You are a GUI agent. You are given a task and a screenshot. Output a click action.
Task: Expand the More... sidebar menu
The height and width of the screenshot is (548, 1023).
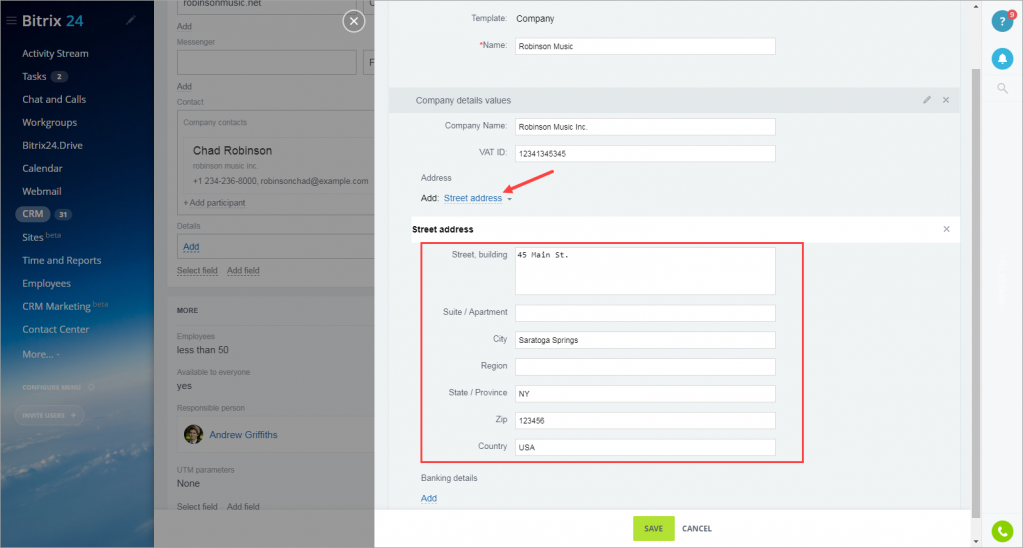(x=41, y=354)
